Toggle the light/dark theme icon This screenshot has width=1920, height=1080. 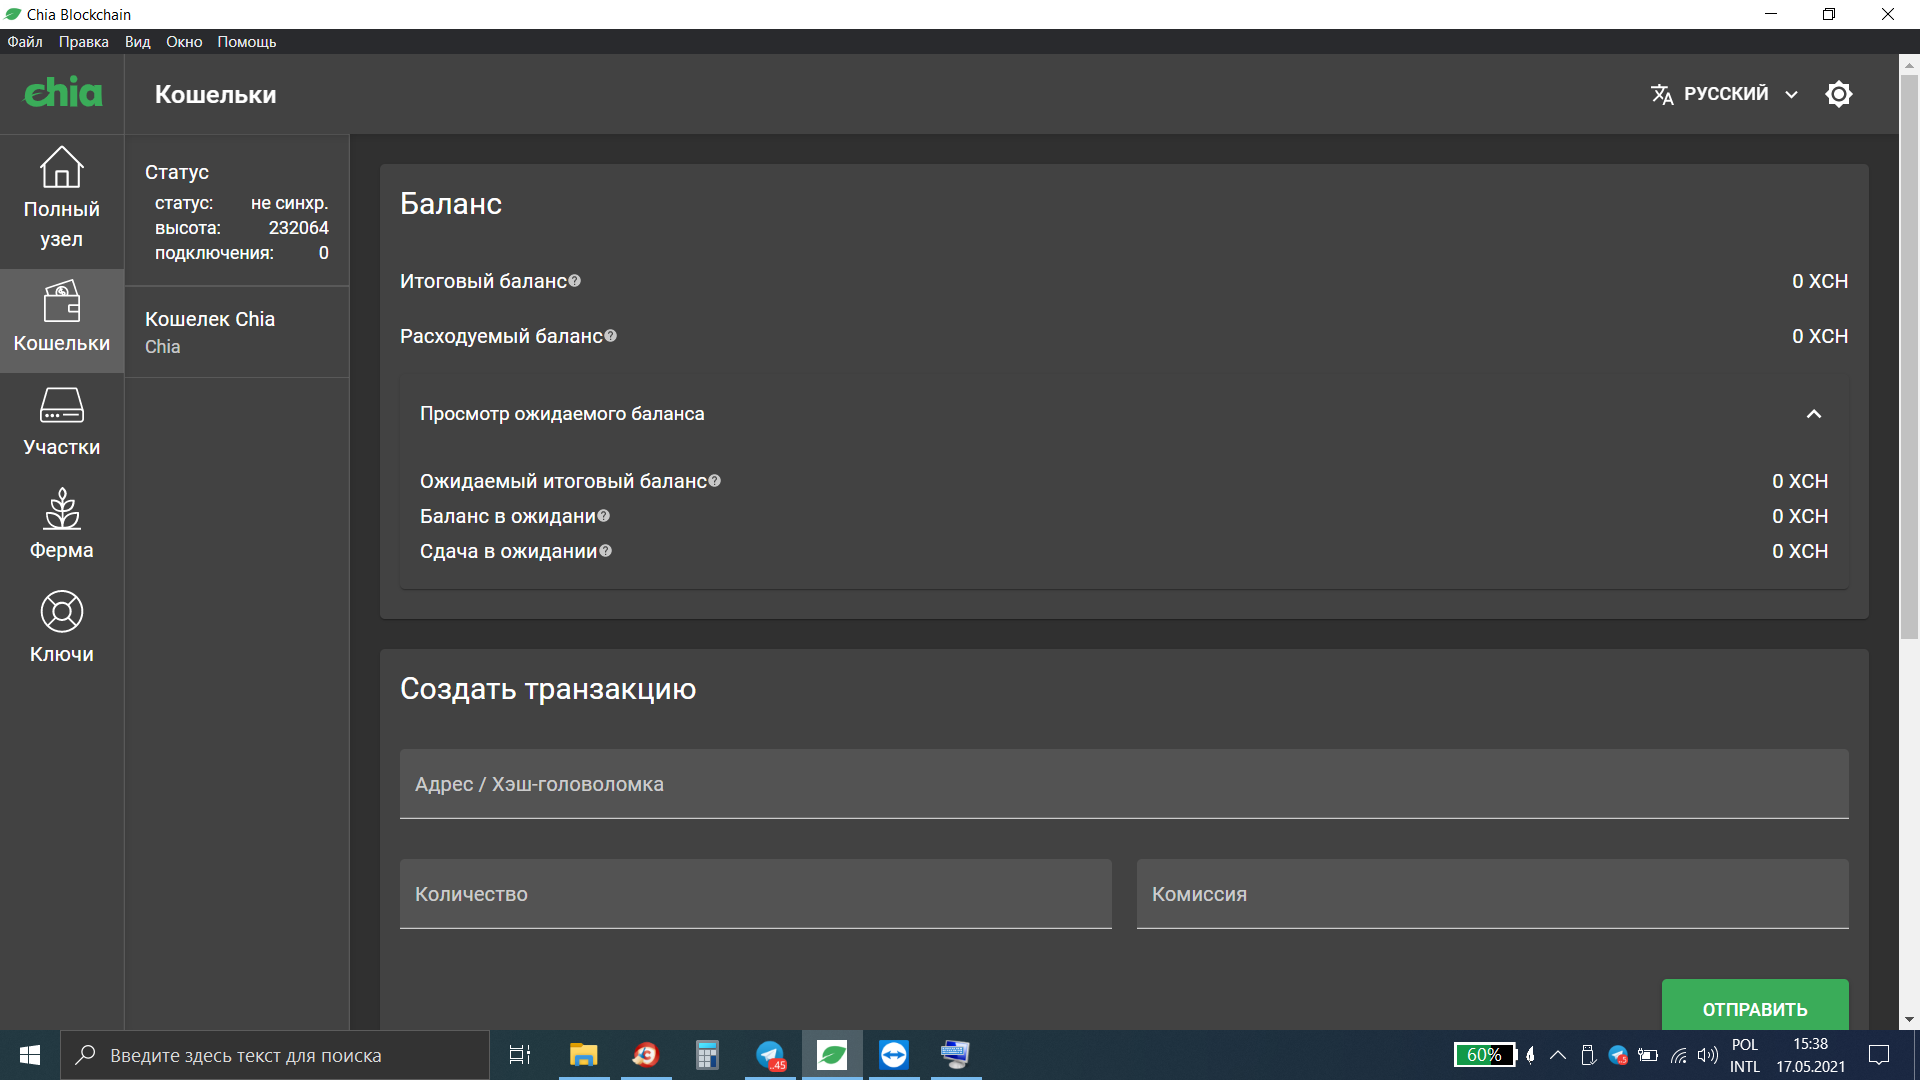1838,94
